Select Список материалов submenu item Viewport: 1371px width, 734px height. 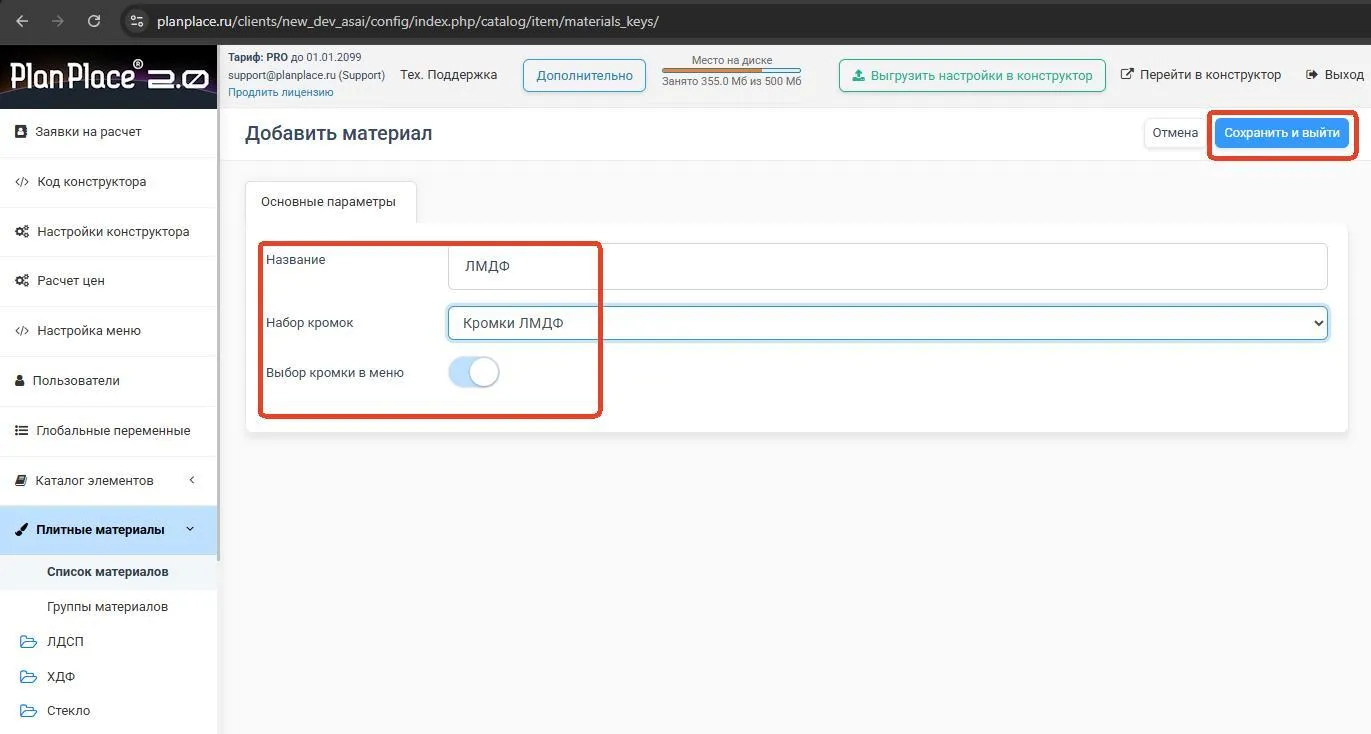(108, 572)
